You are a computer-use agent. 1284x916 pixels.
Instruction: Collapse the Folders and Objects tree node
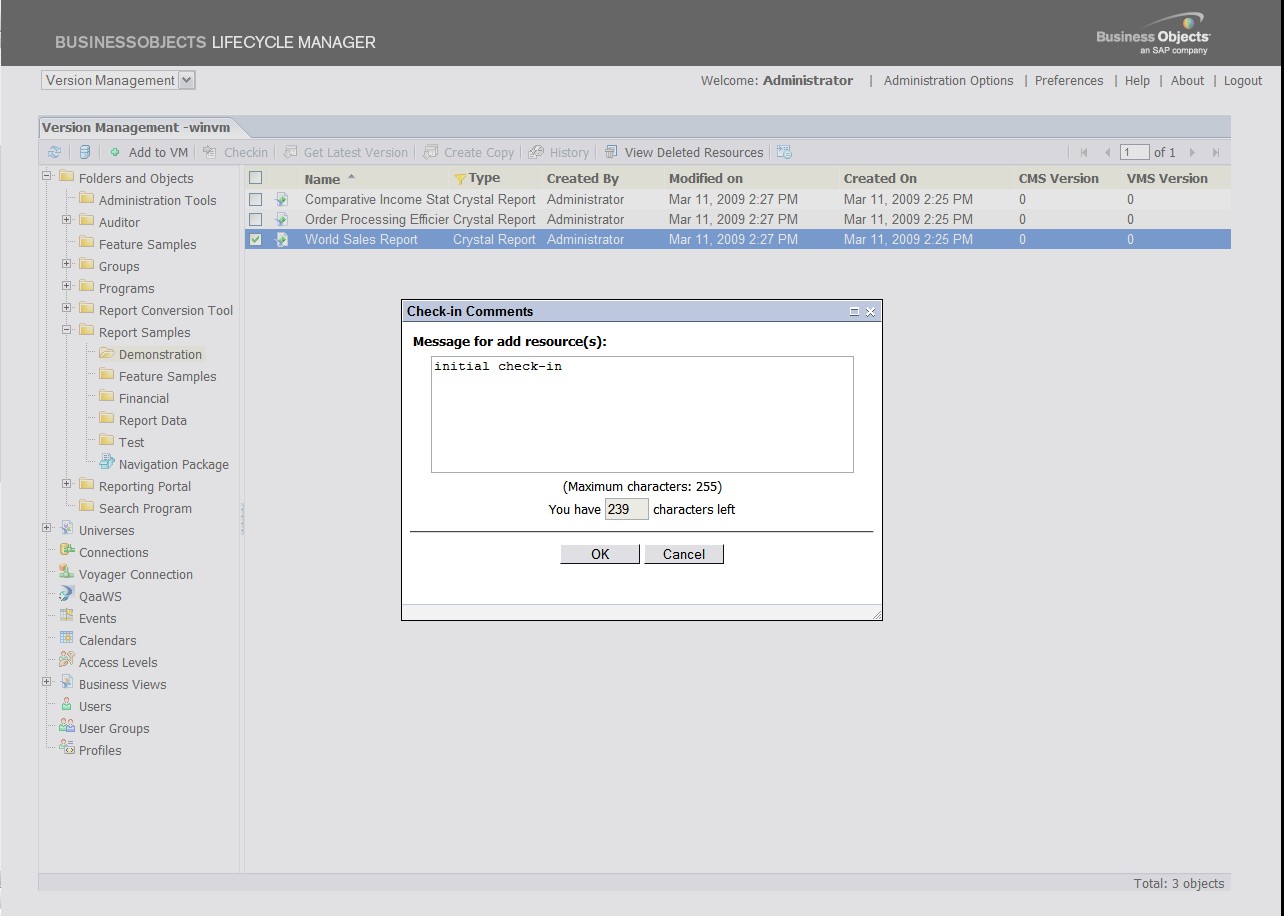pyautogui.click(x=46, y=176)
